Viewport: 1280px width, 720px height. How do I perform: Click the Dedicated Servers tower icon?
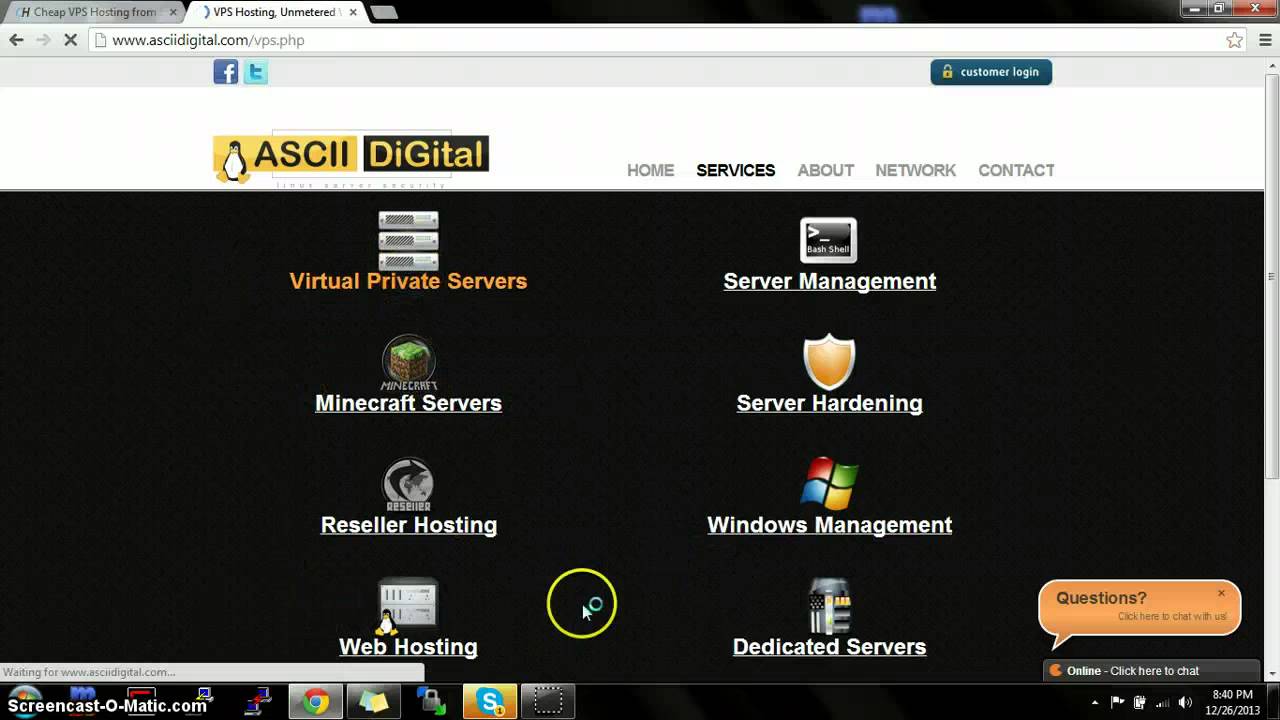[x=829, y=606]
